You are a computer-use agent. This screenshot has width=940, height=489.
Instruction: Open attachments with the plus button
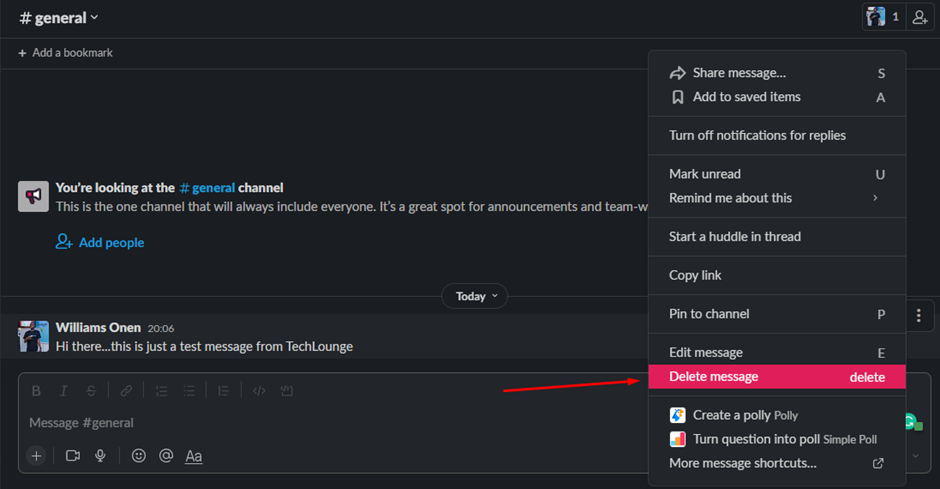pos(37,456)
